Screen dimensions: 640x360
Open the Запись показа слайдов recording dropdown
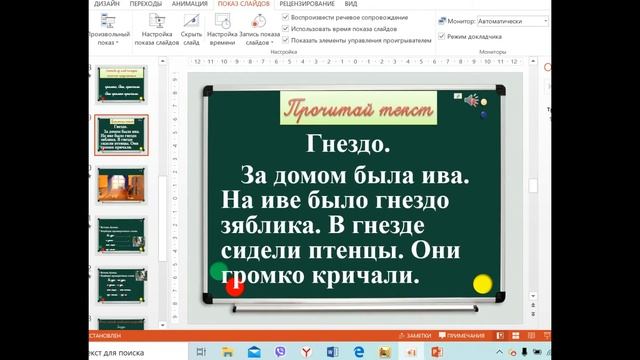[x=259, y=29]
